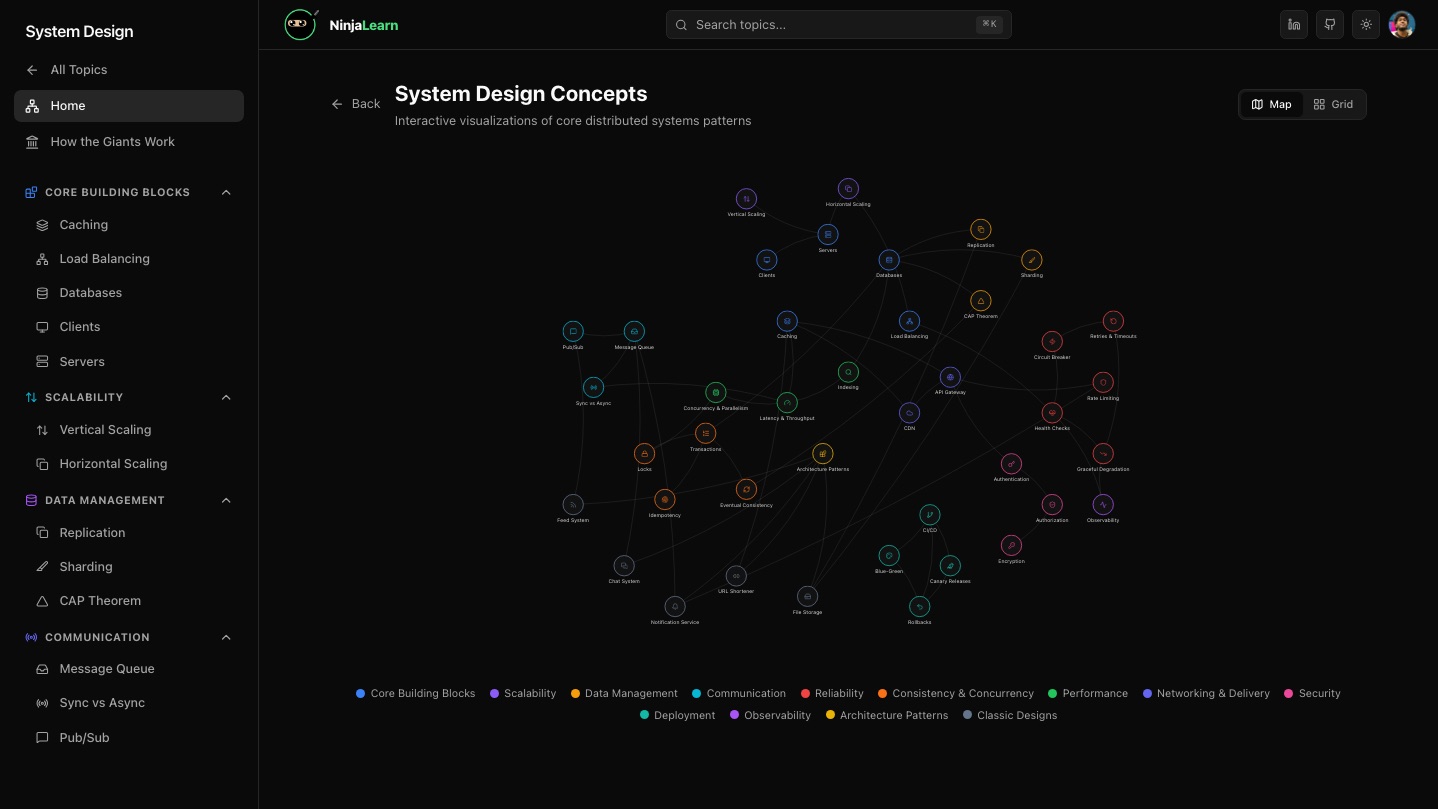The width and height of the screenshot is (1438, 809).
Task: Open Home in the sidebar
Action: tap(129, 106)
